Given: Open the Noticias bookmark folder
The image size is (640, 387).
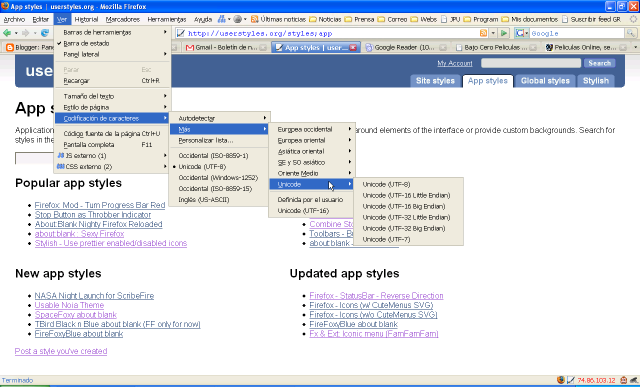Looking at the screenshot, I should (x=325, y=19).
